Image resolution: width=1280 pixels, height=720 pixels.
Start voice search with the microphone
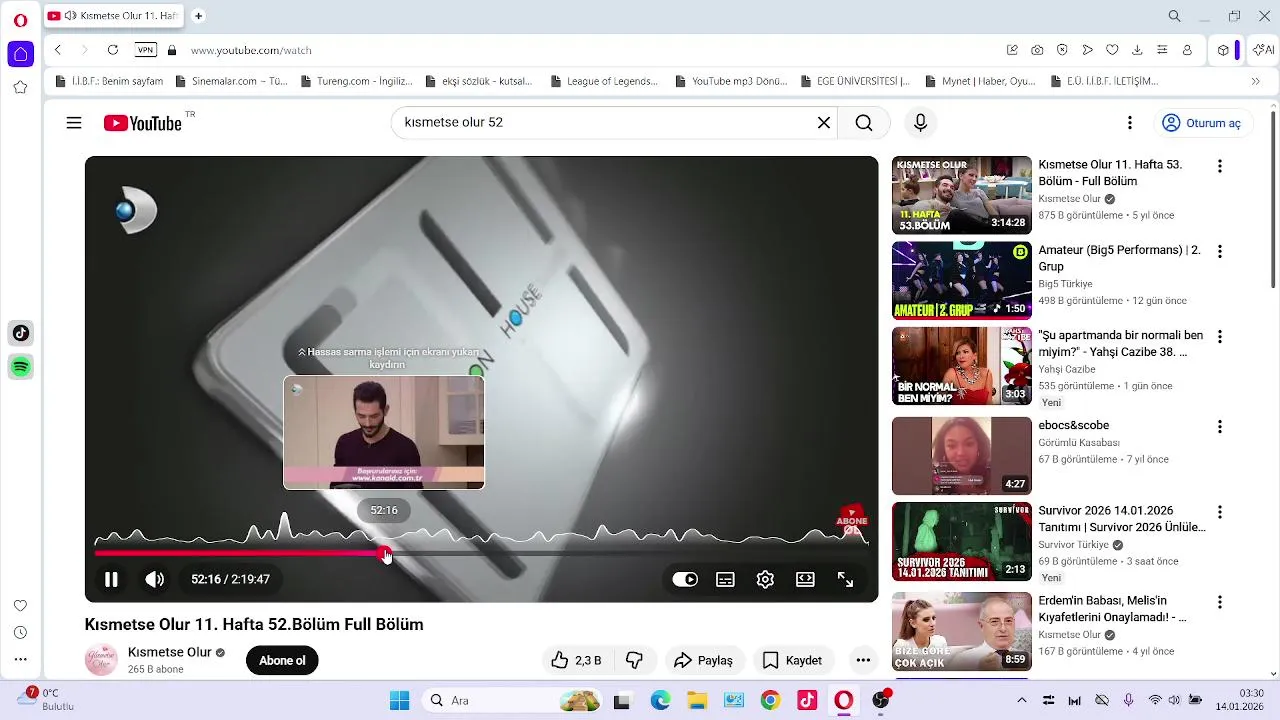[921, 123]
